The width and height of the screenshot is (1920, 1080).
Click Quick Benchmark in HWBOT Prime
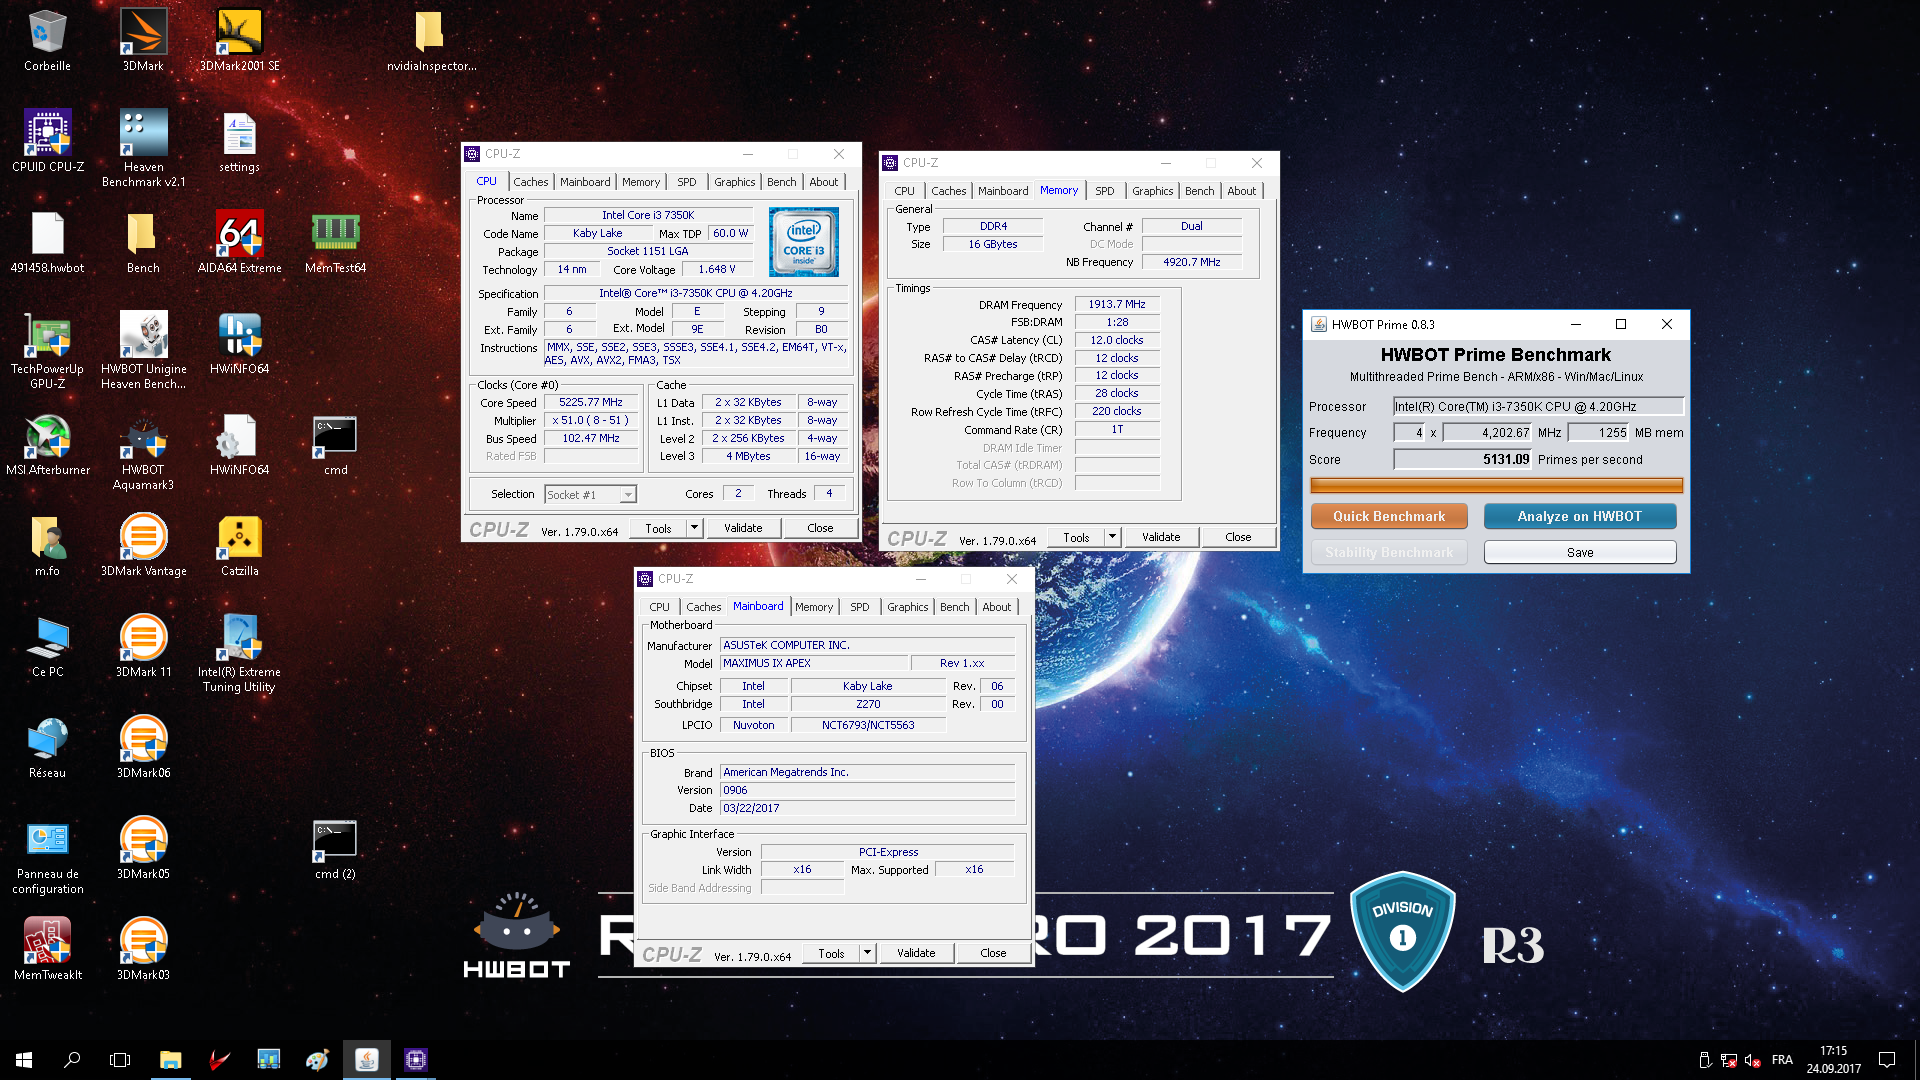point(1389,516)
